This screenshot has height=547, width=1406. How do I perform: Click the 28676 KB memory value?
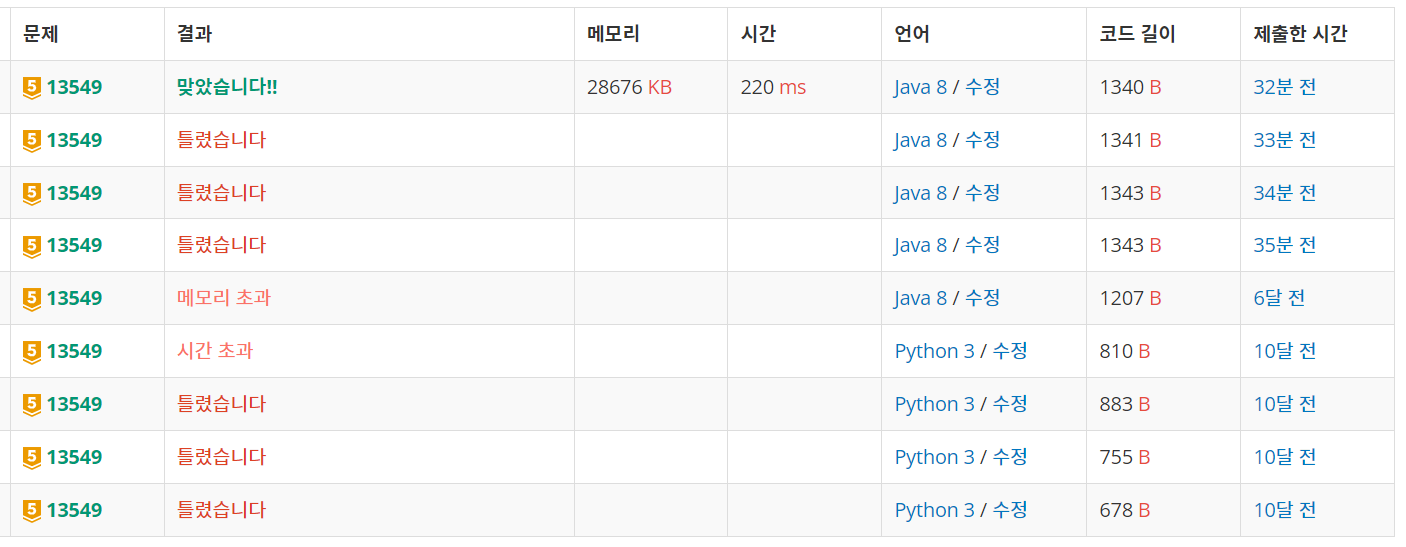(x=630, y=87)
